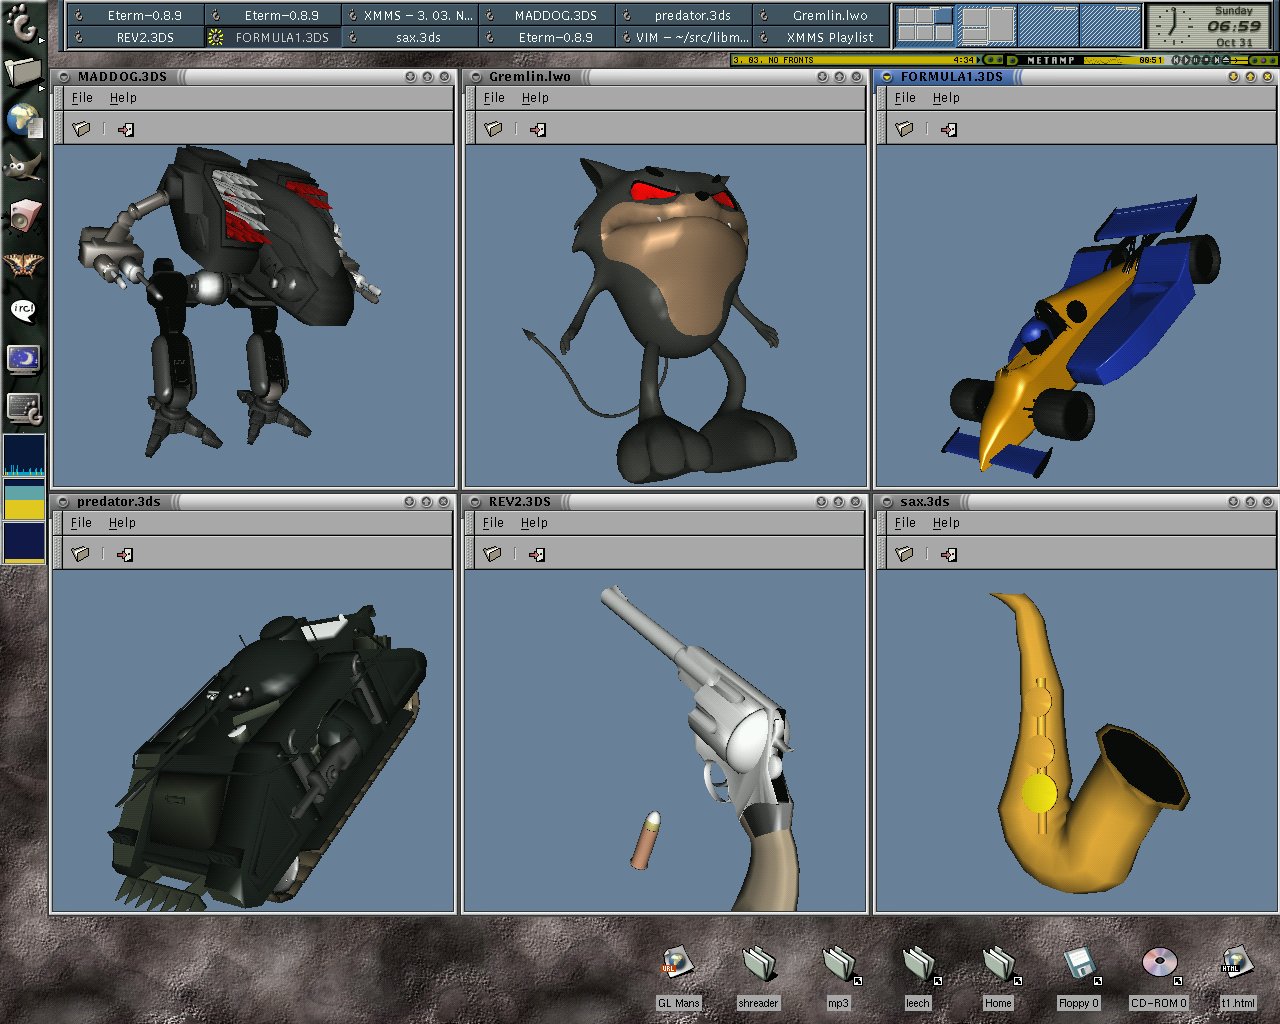
Task: Click the exit icon in predator.3ds toolbar
Action: point(125,554)
